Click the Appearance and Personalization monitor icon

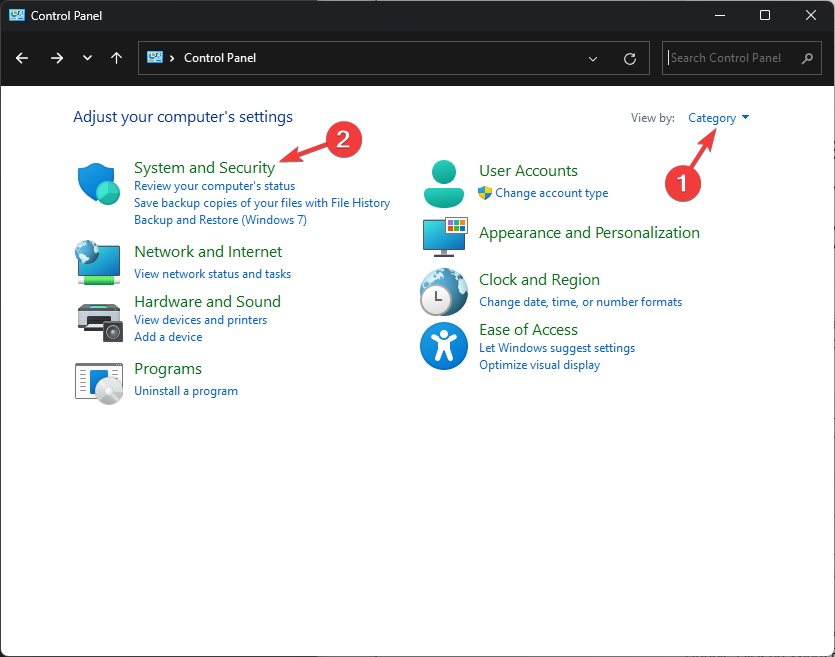point(442,235)
